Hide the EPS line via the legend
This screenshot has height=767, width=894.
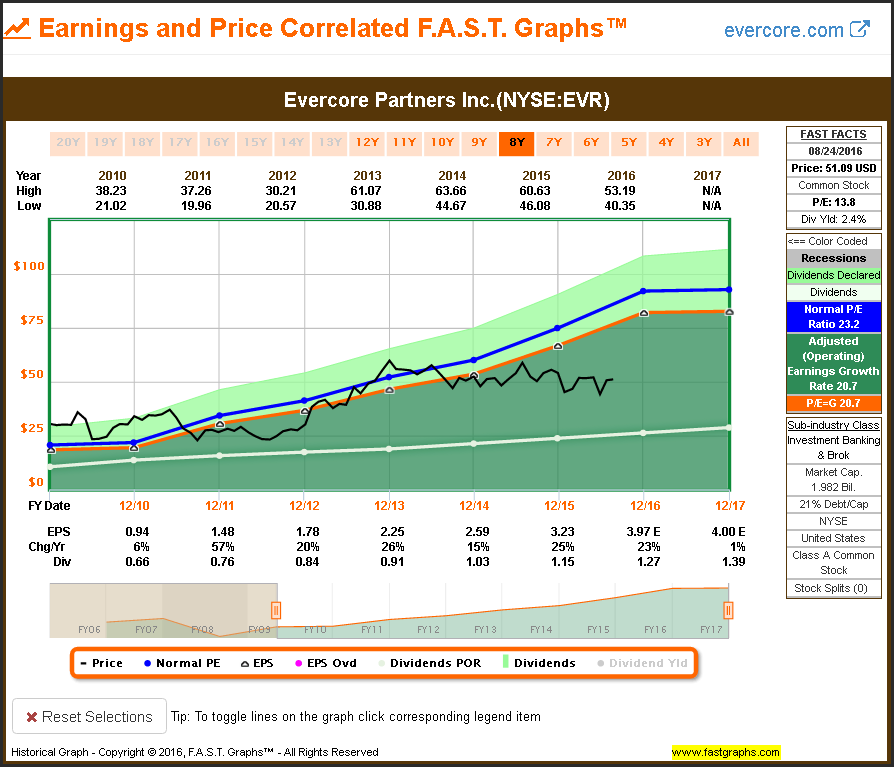256,663
